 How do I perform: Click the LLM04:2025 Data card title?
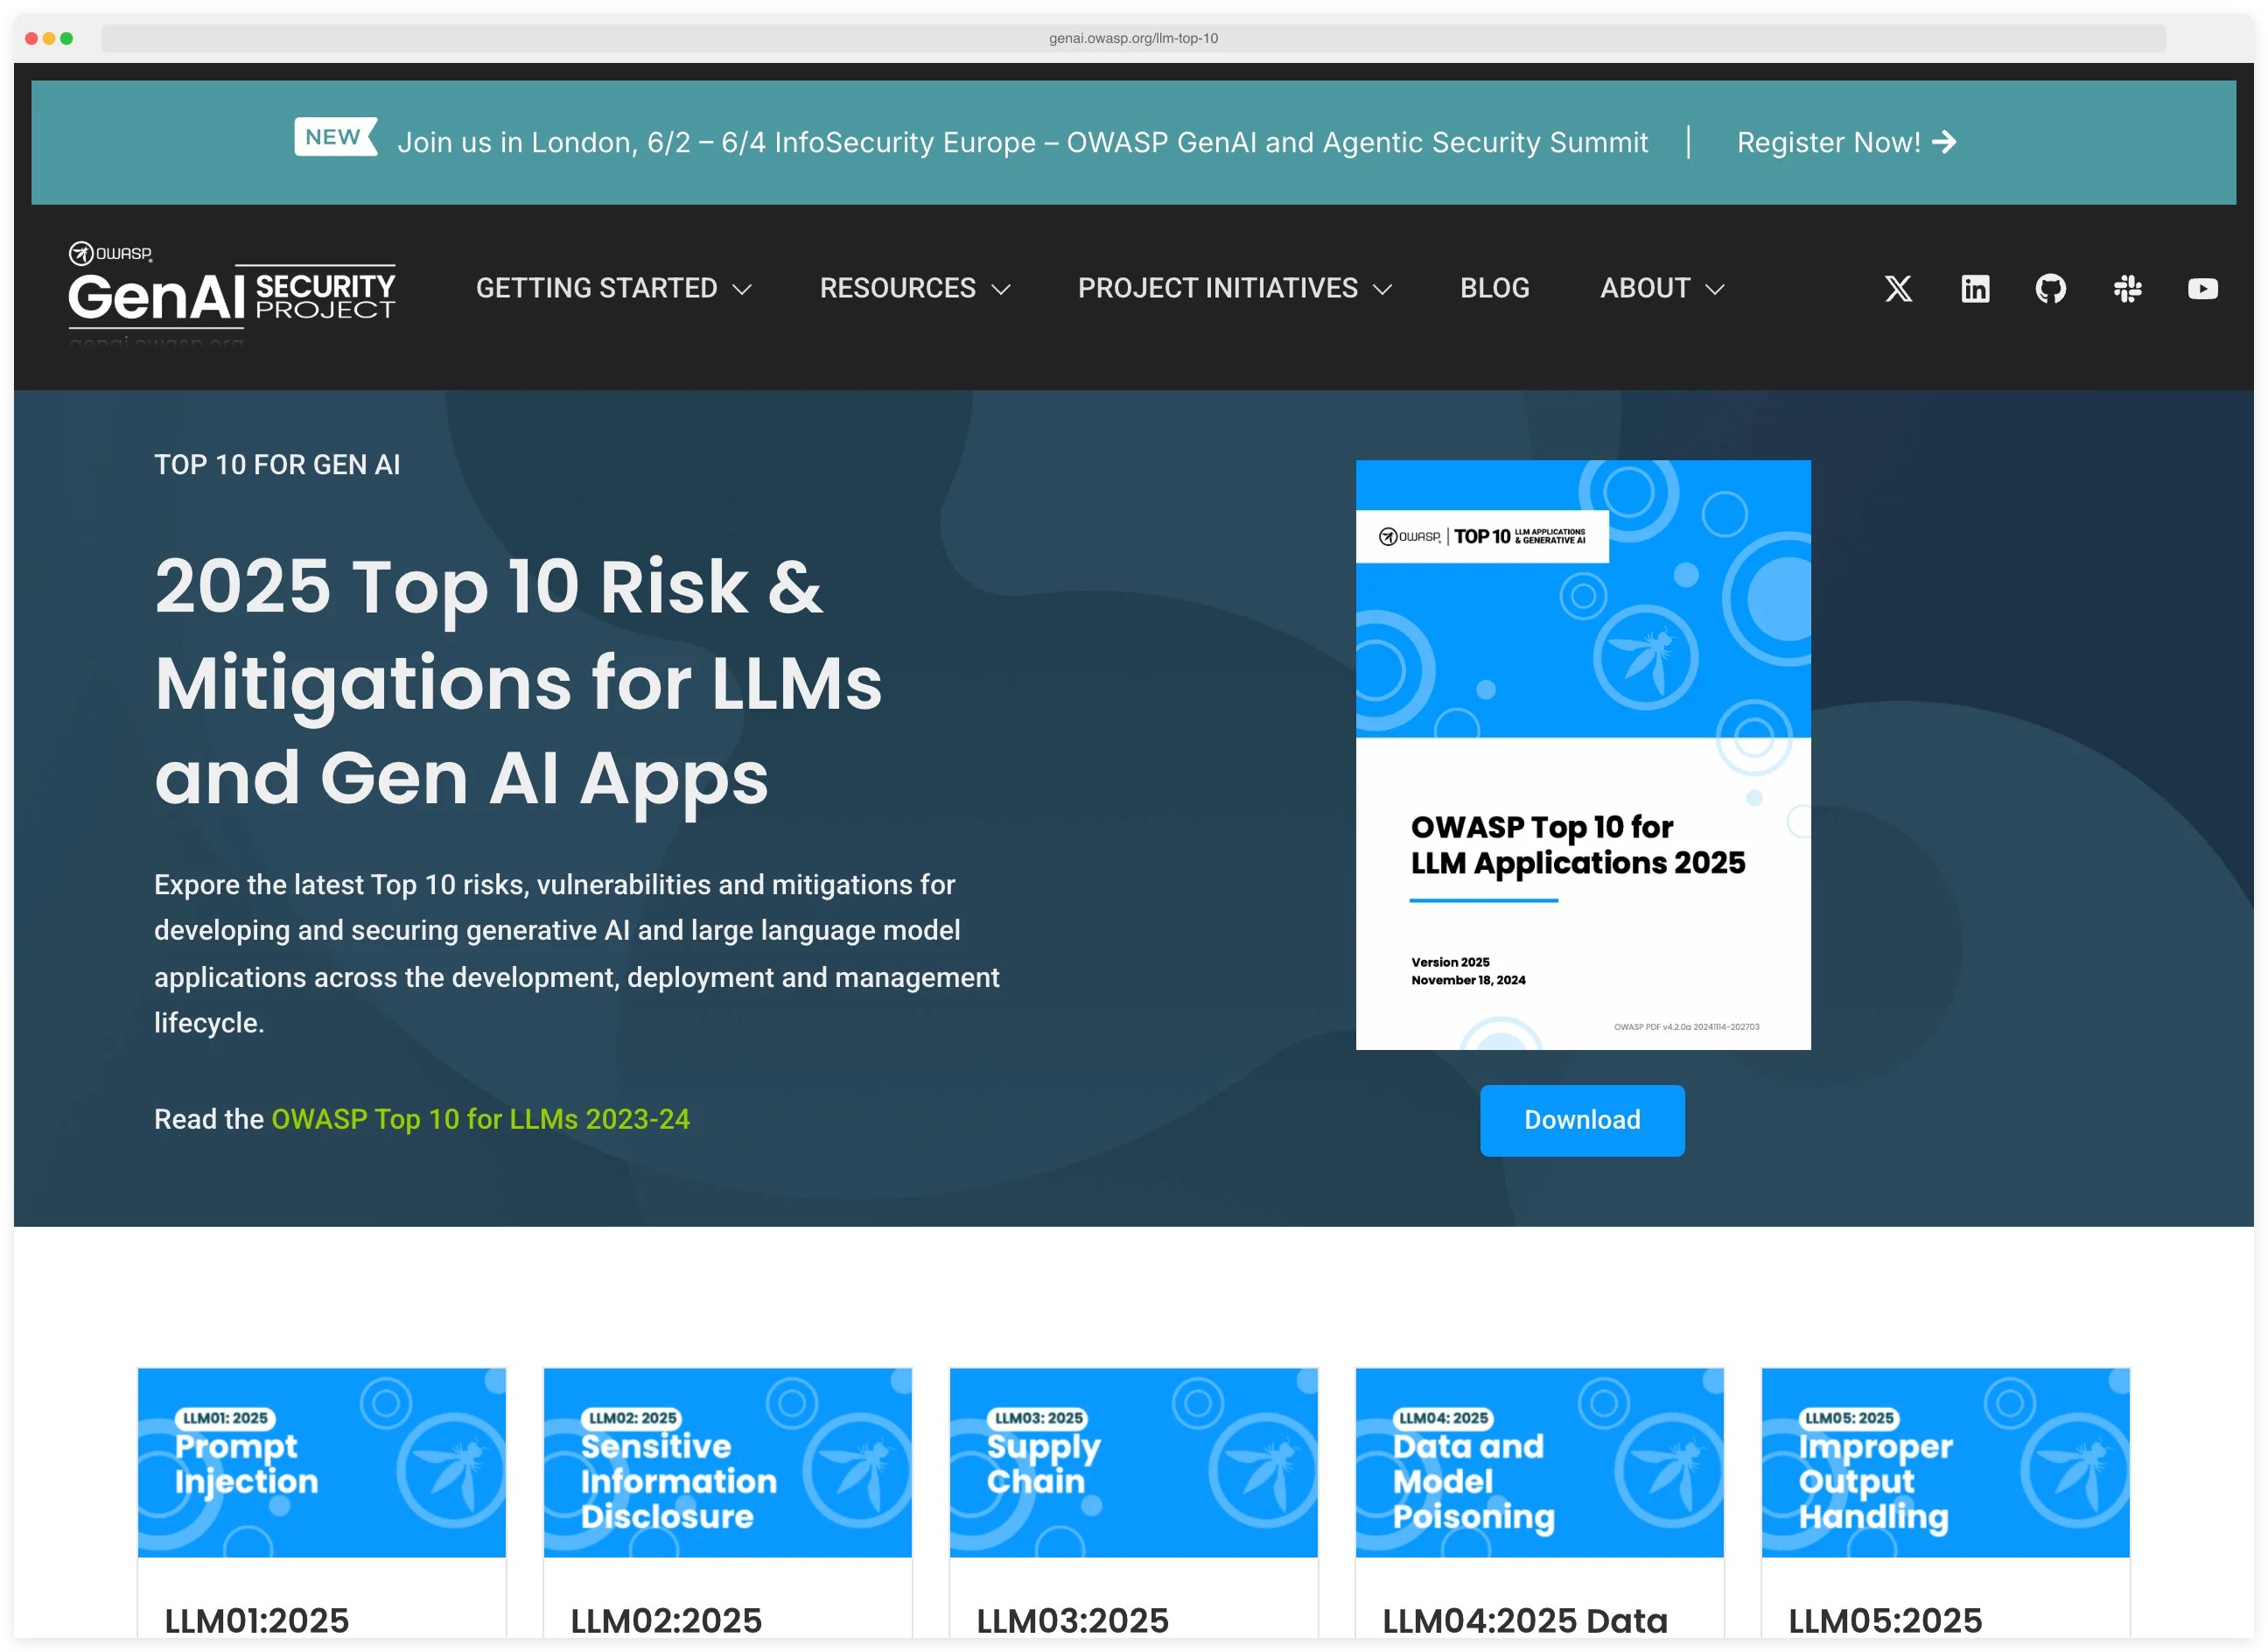(1525, 1620)
